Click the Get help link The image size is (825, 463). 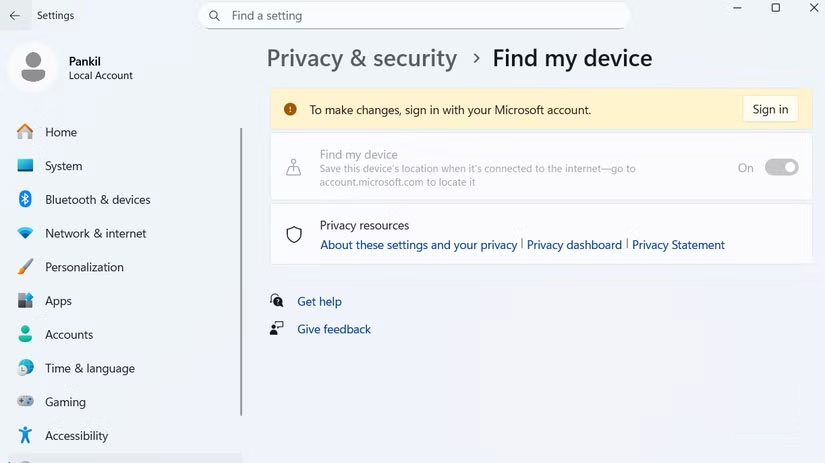point(319,302)
